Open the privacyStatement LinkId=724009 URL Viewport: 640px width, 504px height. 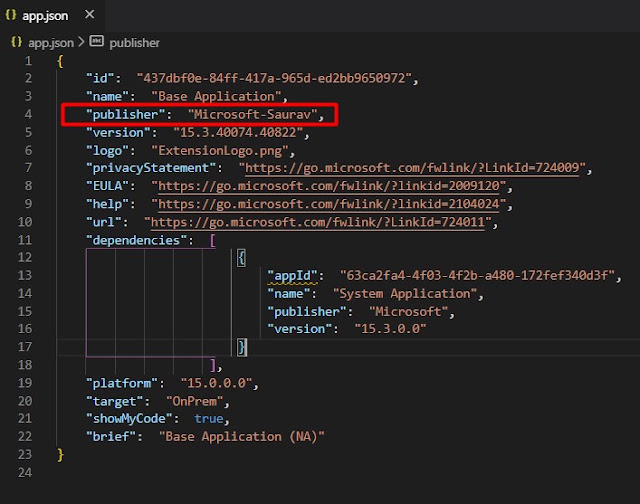click(x=412, y=168)
